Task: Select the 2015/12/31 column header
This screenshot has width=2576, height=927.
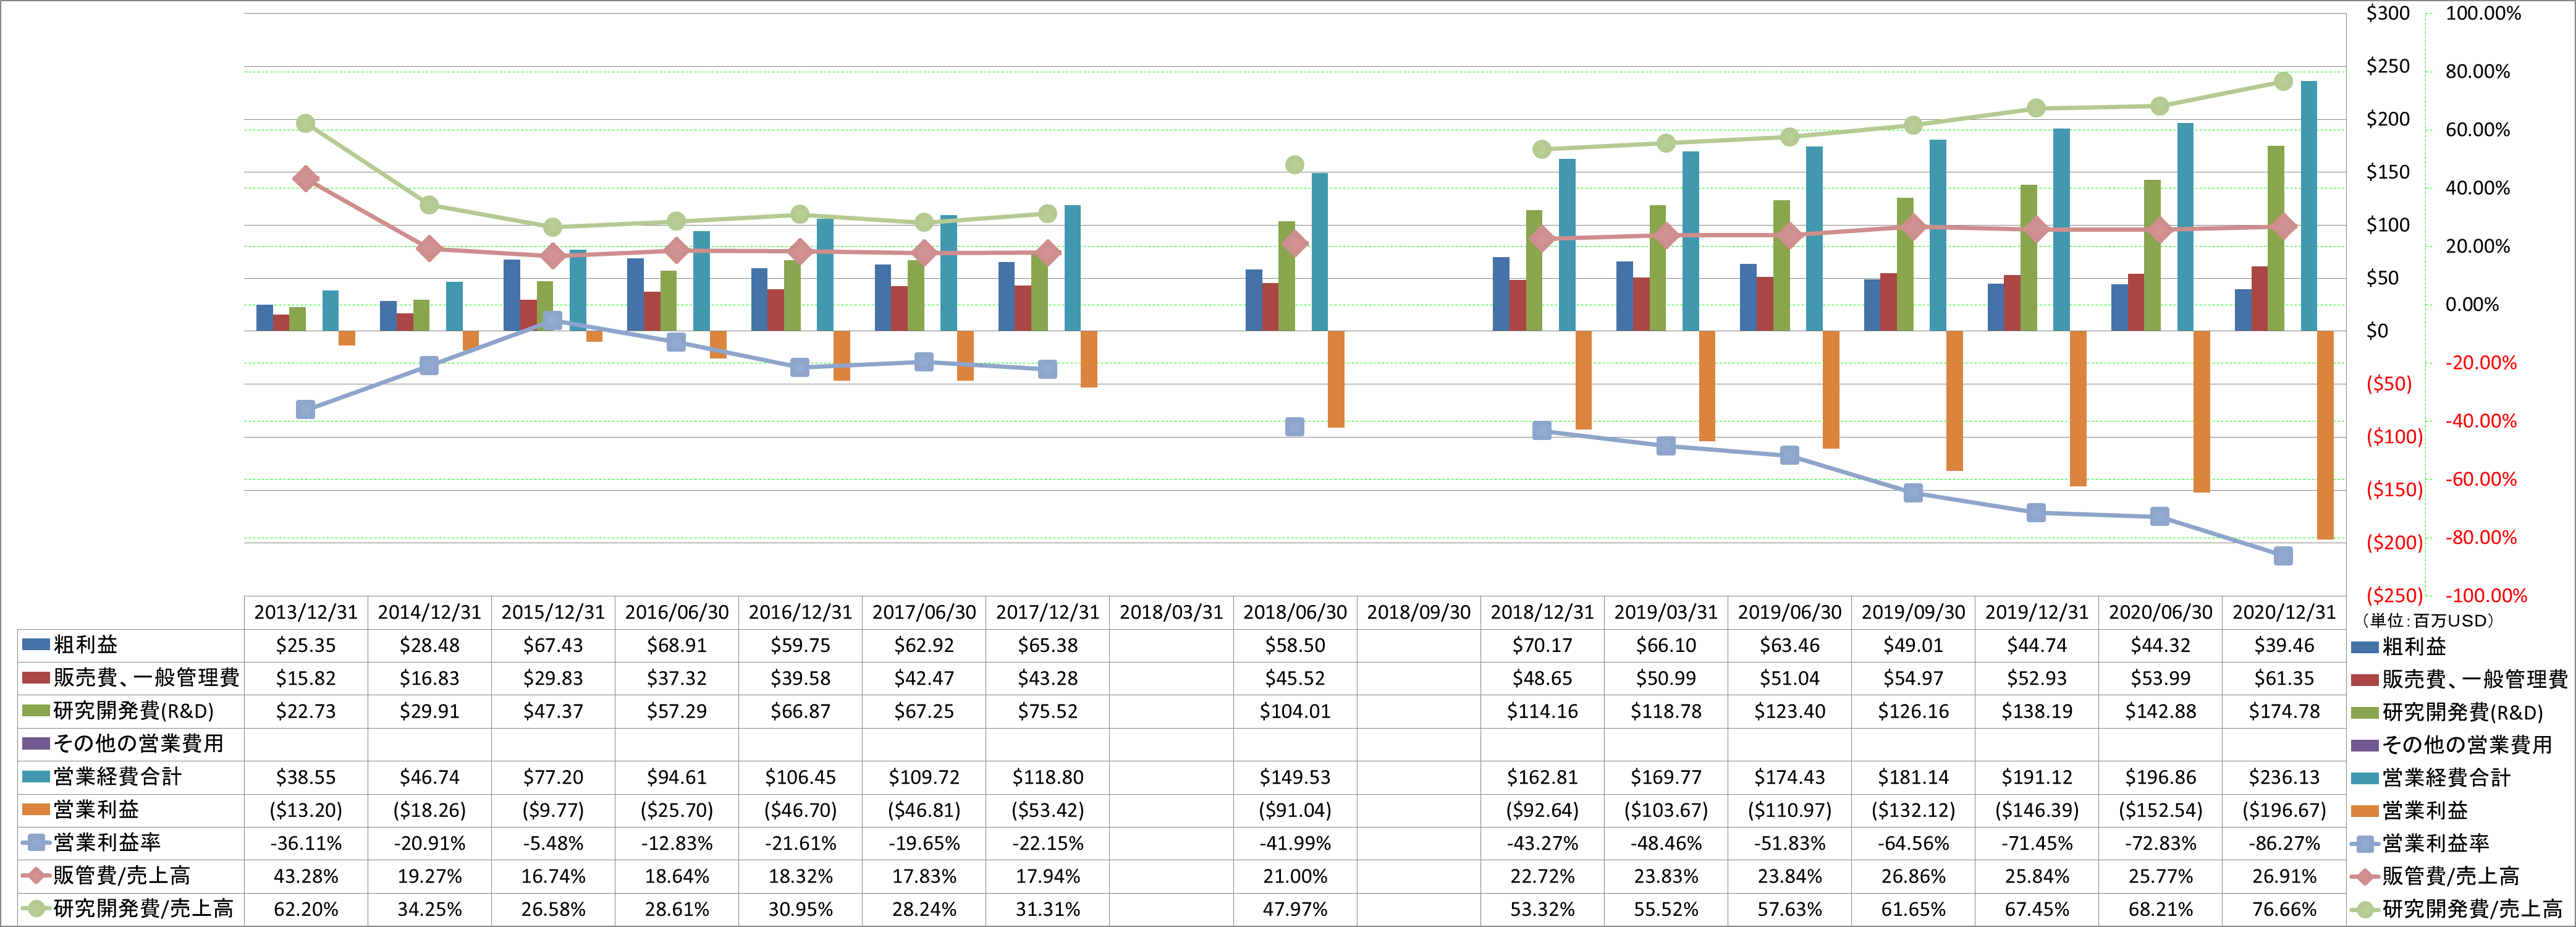Action: pos(553,612)
